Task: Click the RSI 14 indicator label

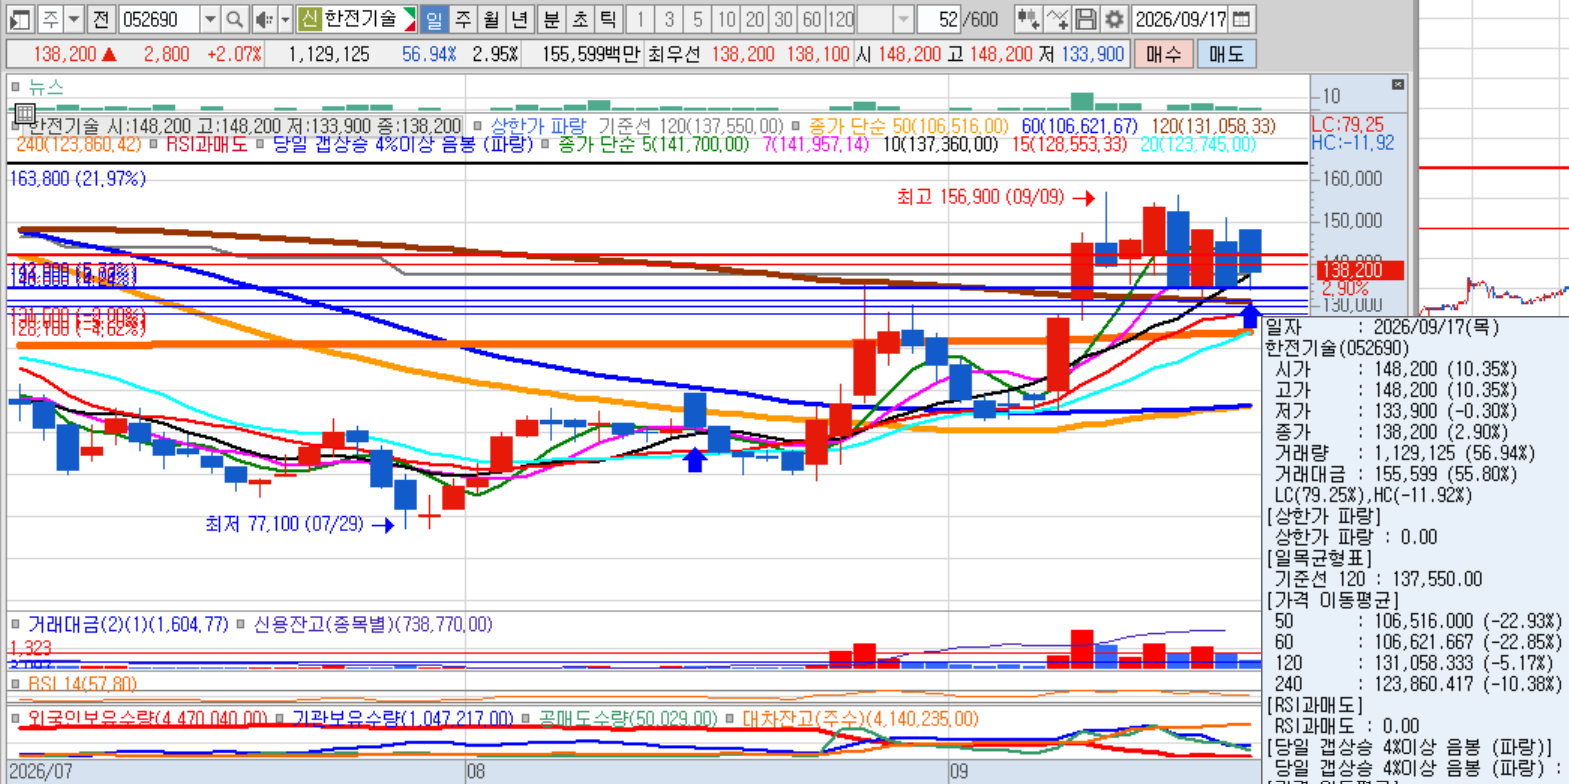Action: [x=82, y=684]
